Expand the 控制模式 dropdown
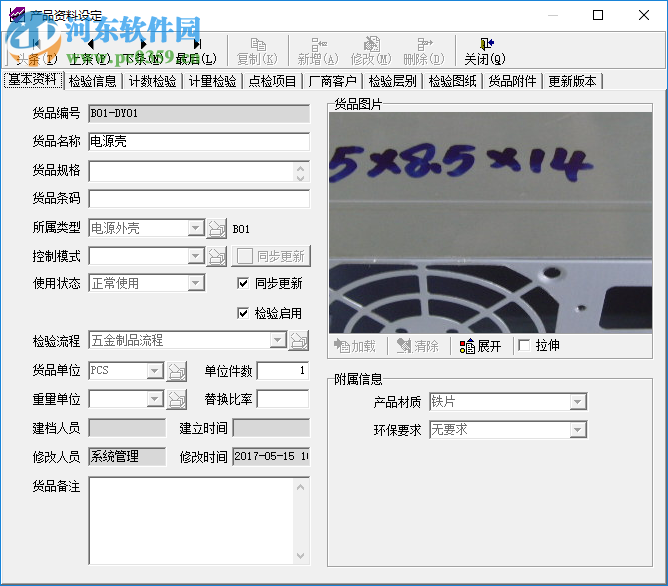Screen dimensions: 668x586 click(x=196, y=256)
